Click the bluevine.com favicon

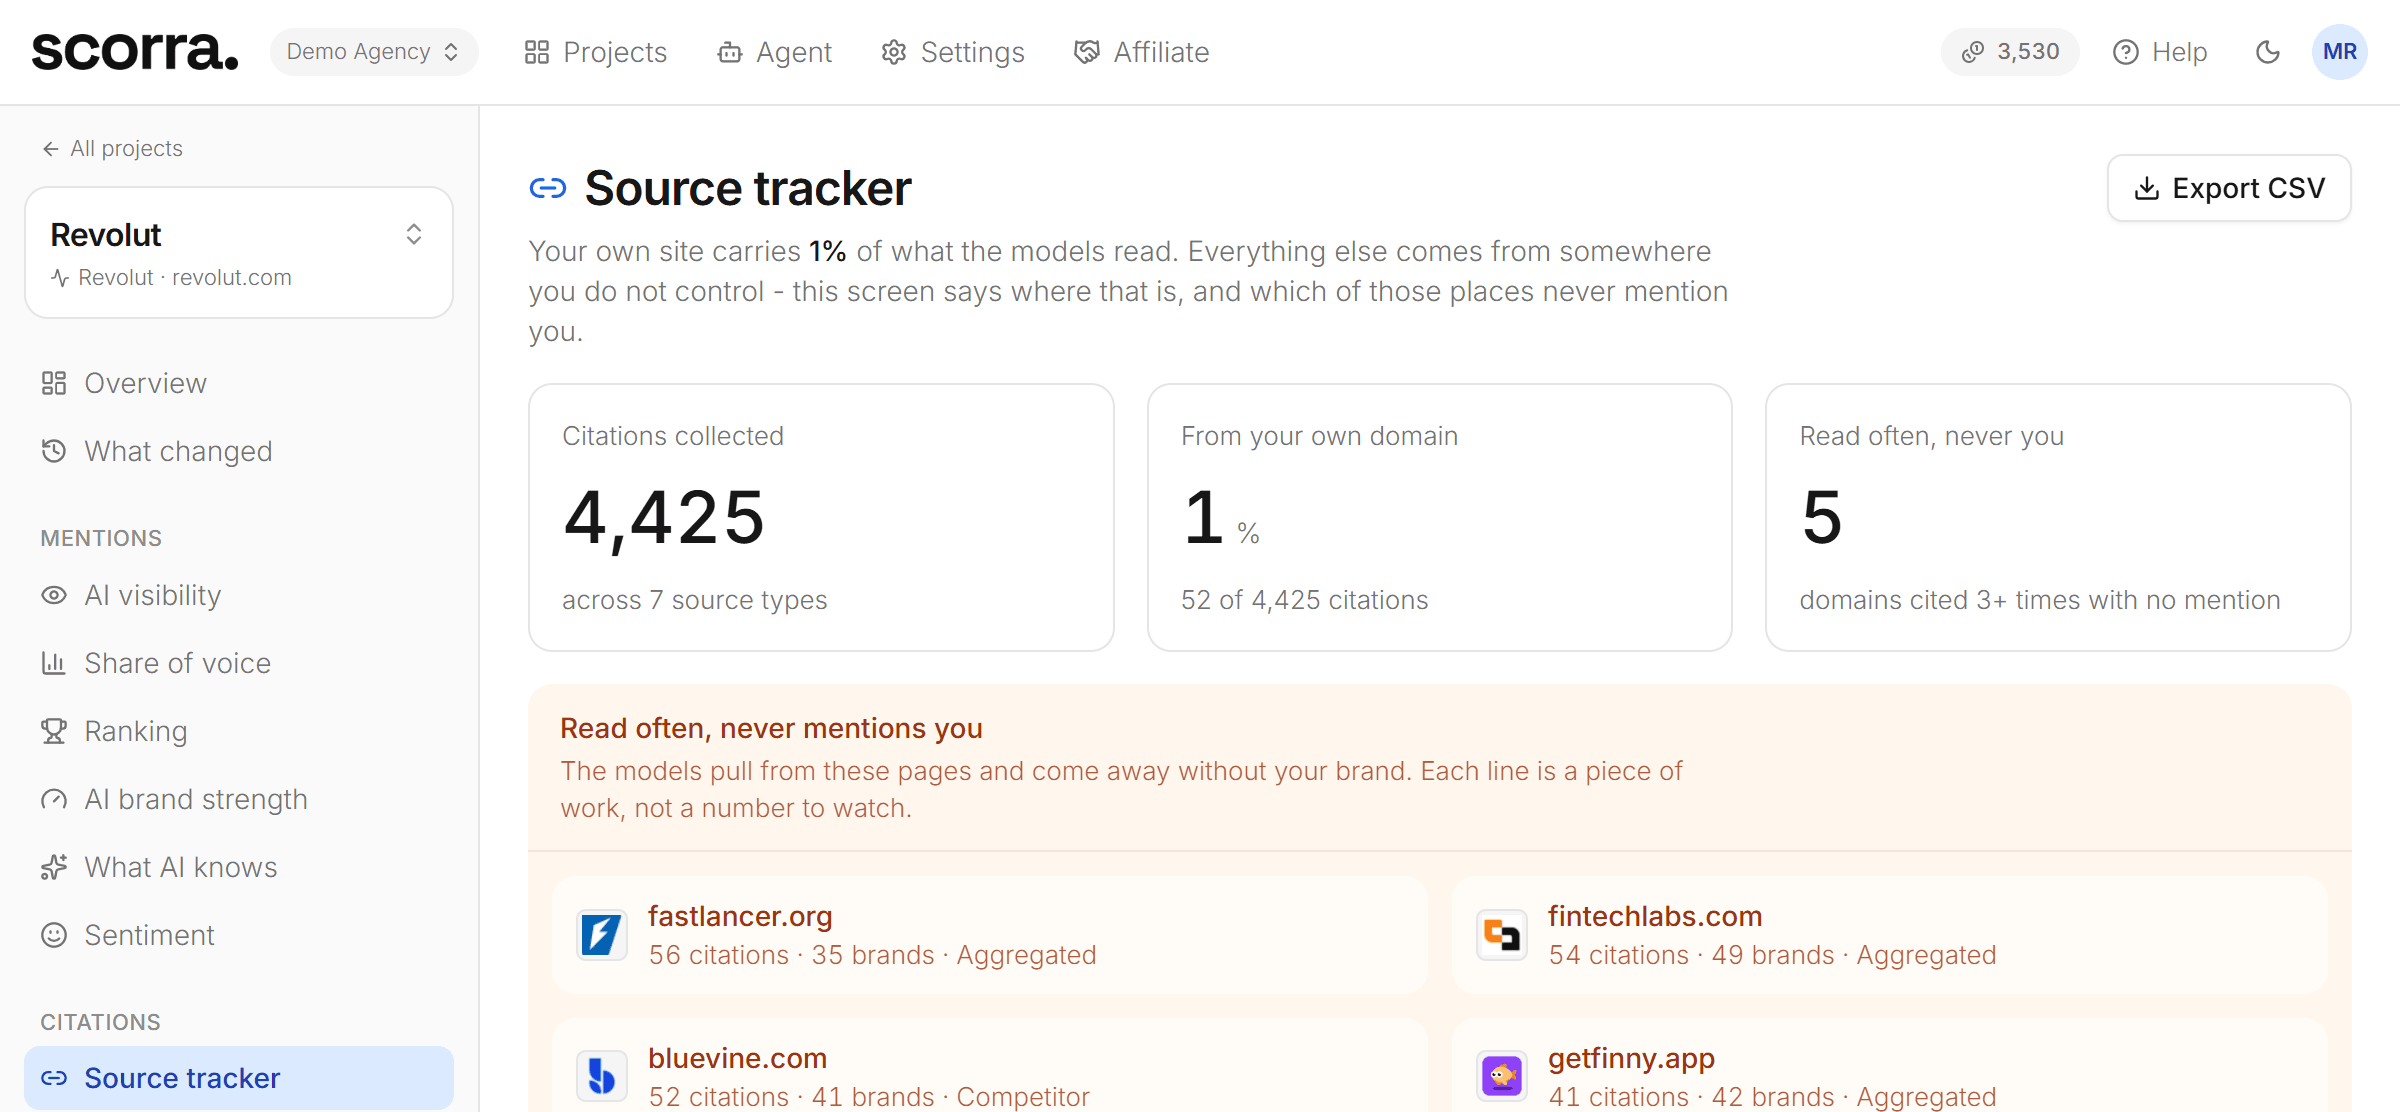pos(602,1077)
